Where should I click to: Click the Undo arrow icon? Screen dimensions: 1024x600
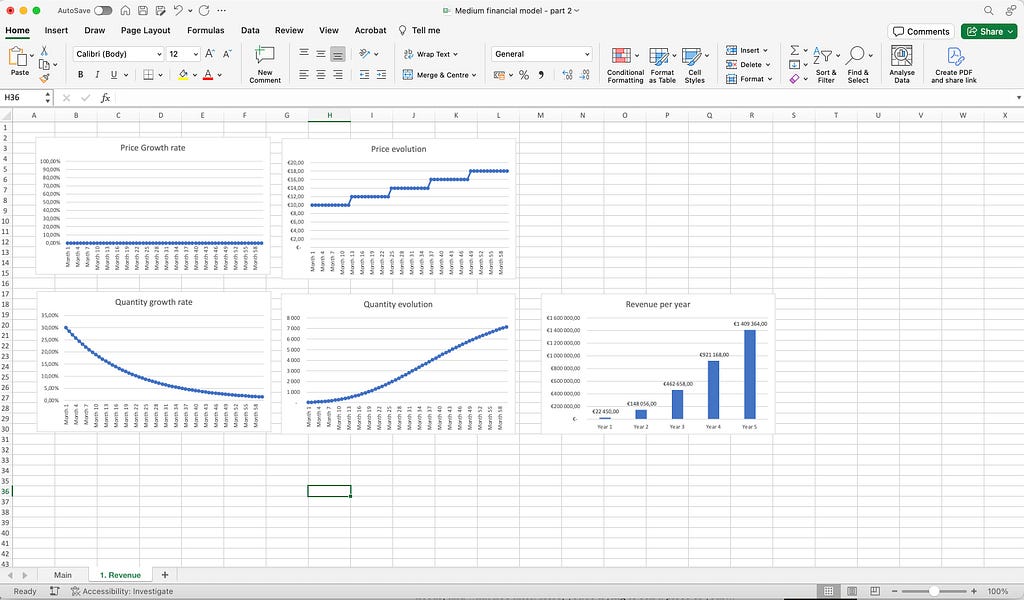178,10
